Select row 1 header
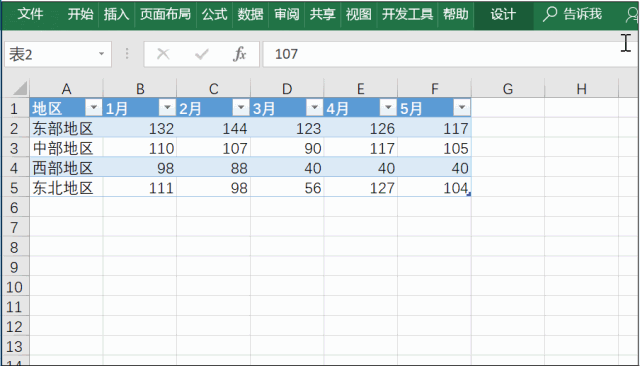 (x=14, y=108)
